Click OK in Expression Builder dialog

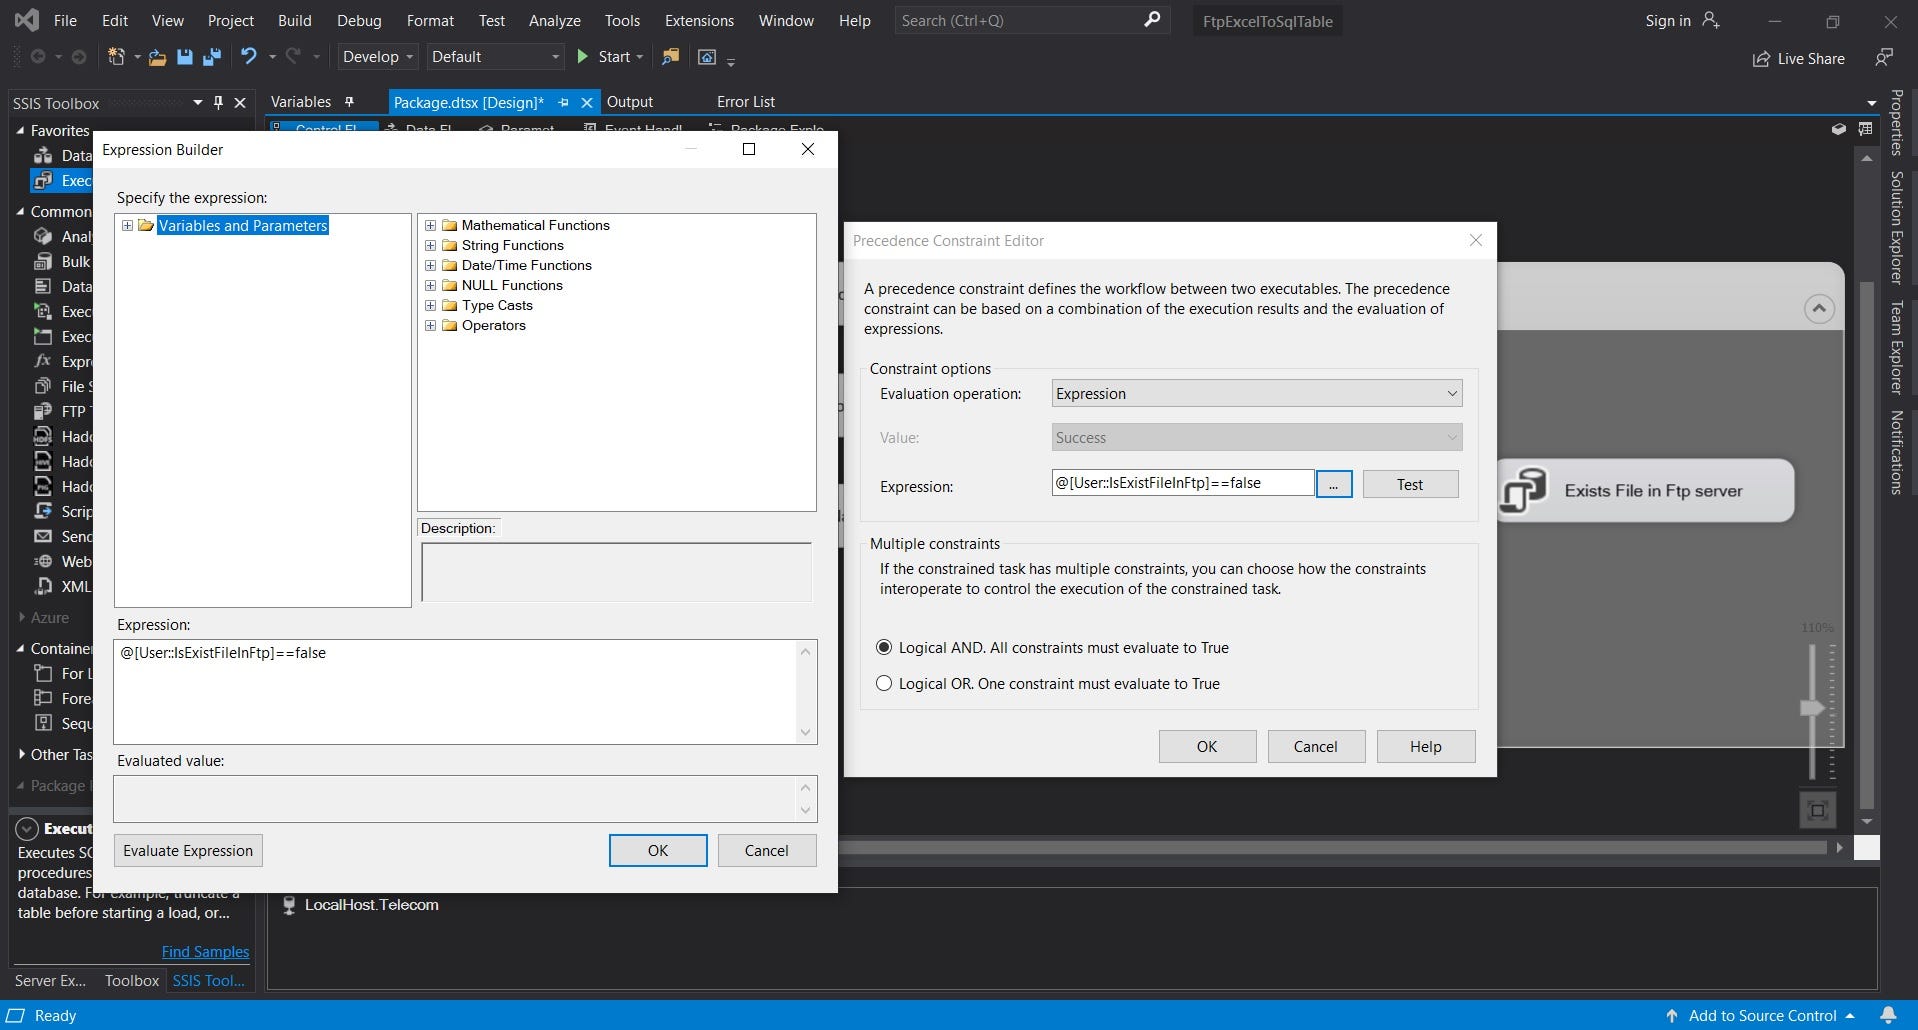[658, 850]
